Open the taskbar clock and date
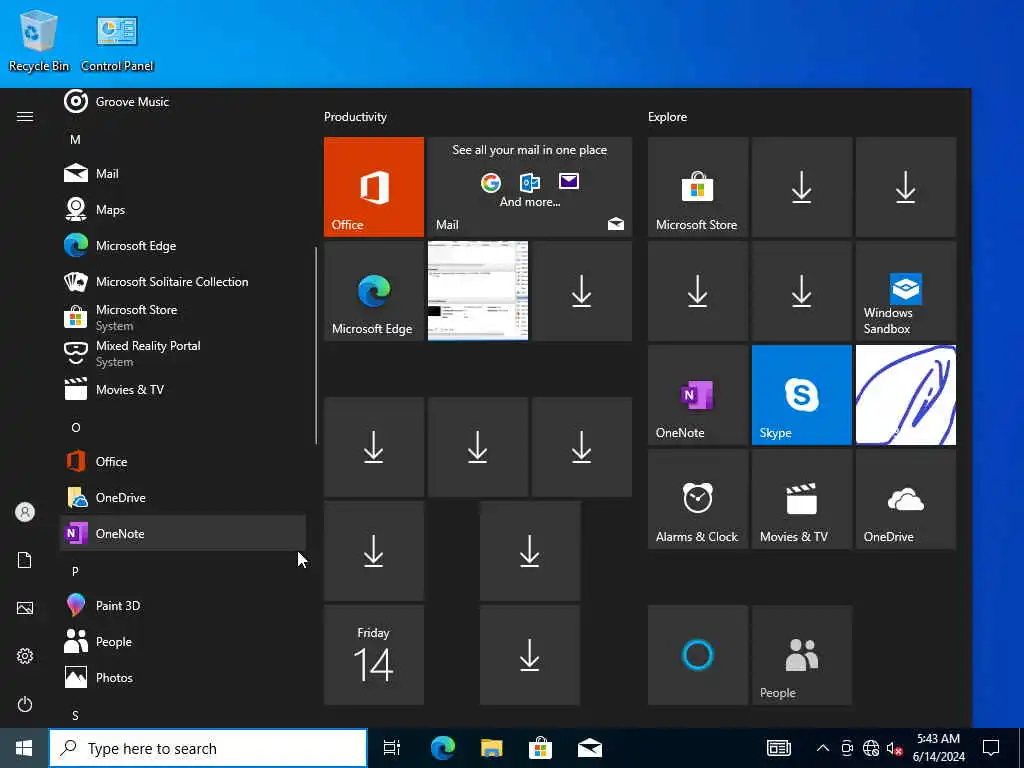 point(938,748)
